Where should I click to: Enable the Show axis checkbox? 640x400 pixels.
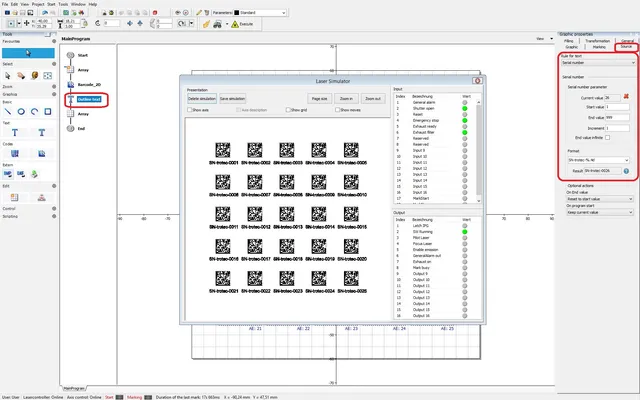coord(189,110)
